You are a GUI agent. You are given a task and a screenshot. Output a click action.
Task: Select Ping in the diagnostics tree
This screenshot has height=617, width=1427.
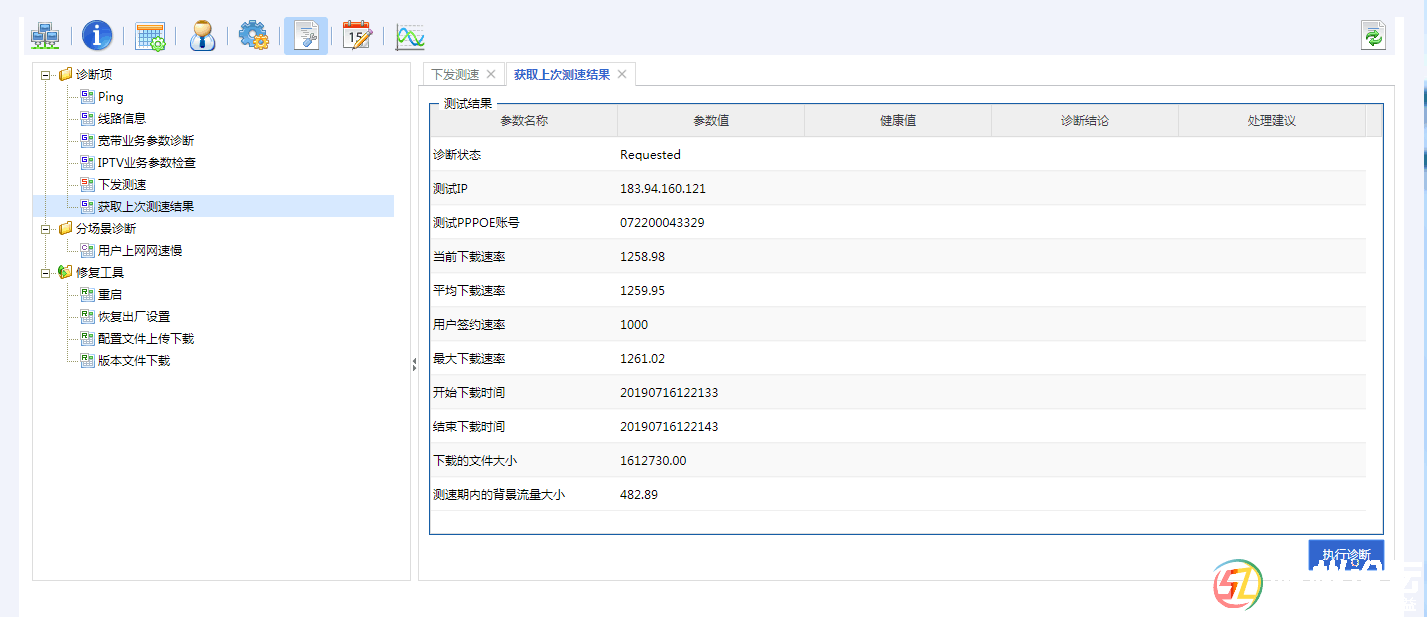tap(110, 97)
